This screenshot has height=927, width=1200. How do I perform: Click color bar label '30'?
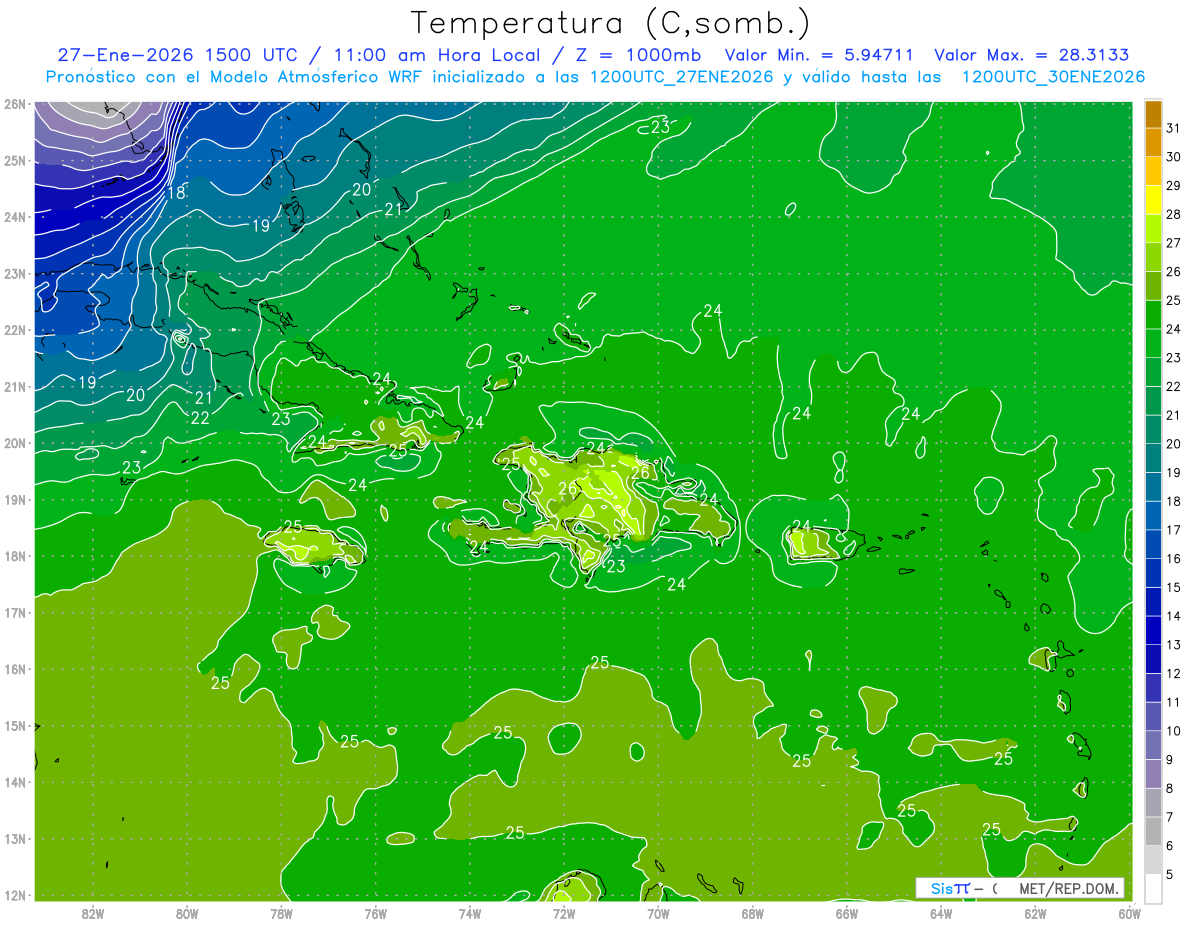1173,157
